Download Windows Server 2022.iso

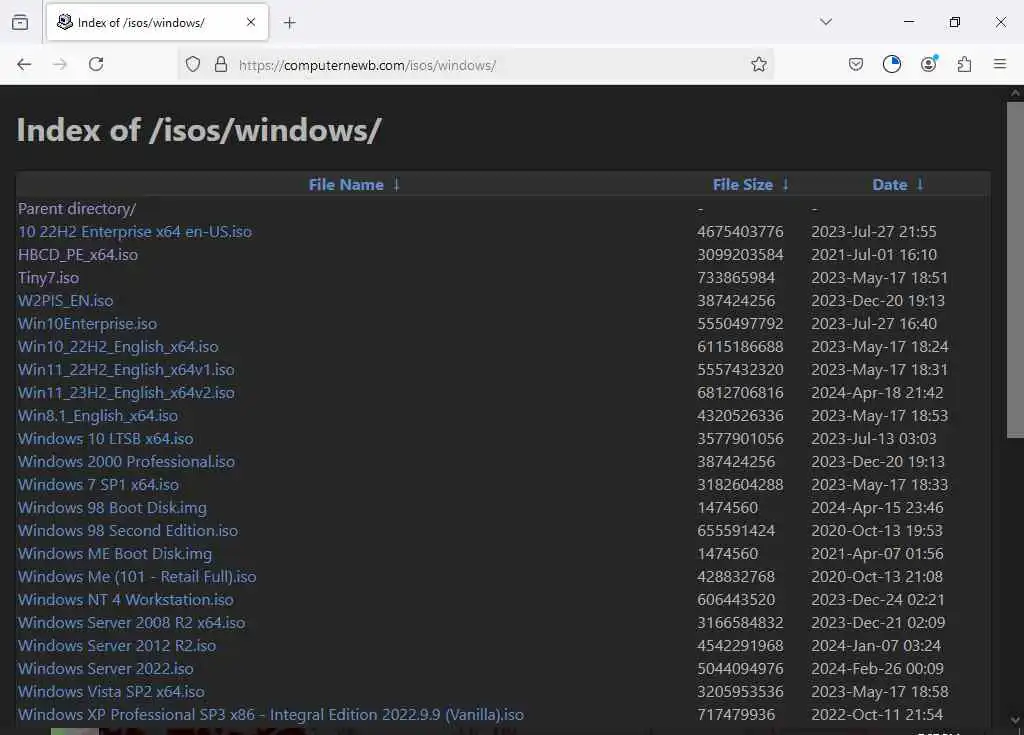(x=105, y=668)
